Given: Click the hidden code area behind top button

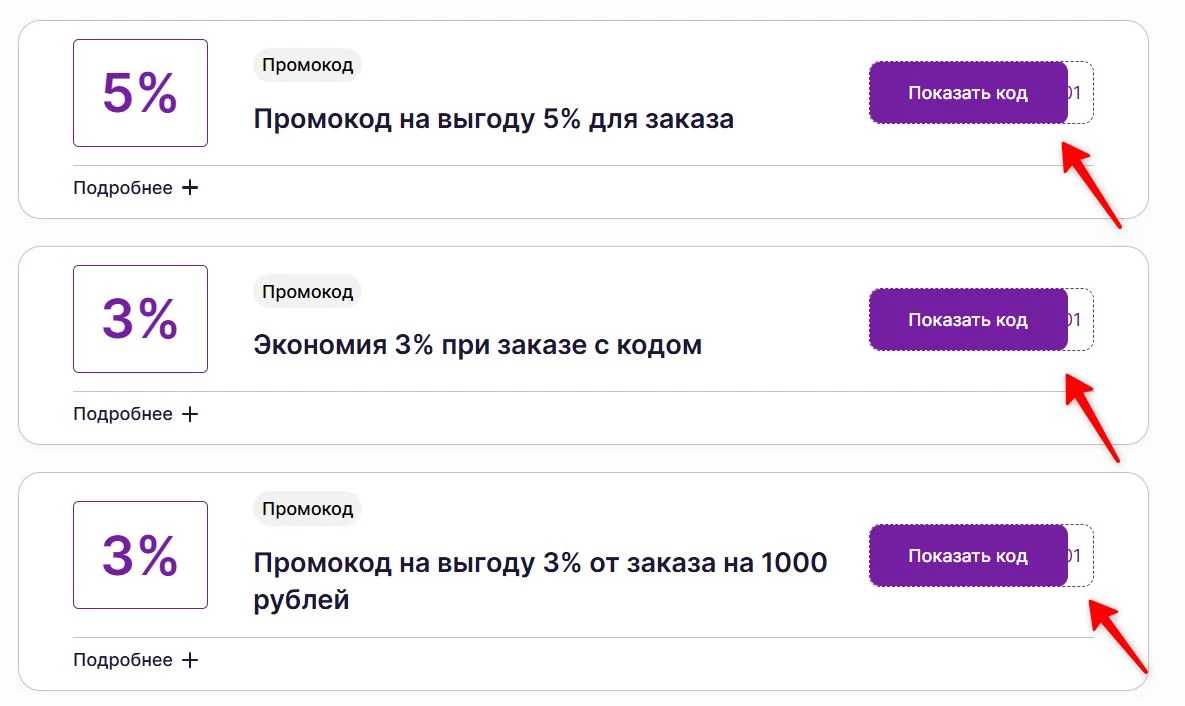Looking at the screenshot, I should tap(1082, 92).
